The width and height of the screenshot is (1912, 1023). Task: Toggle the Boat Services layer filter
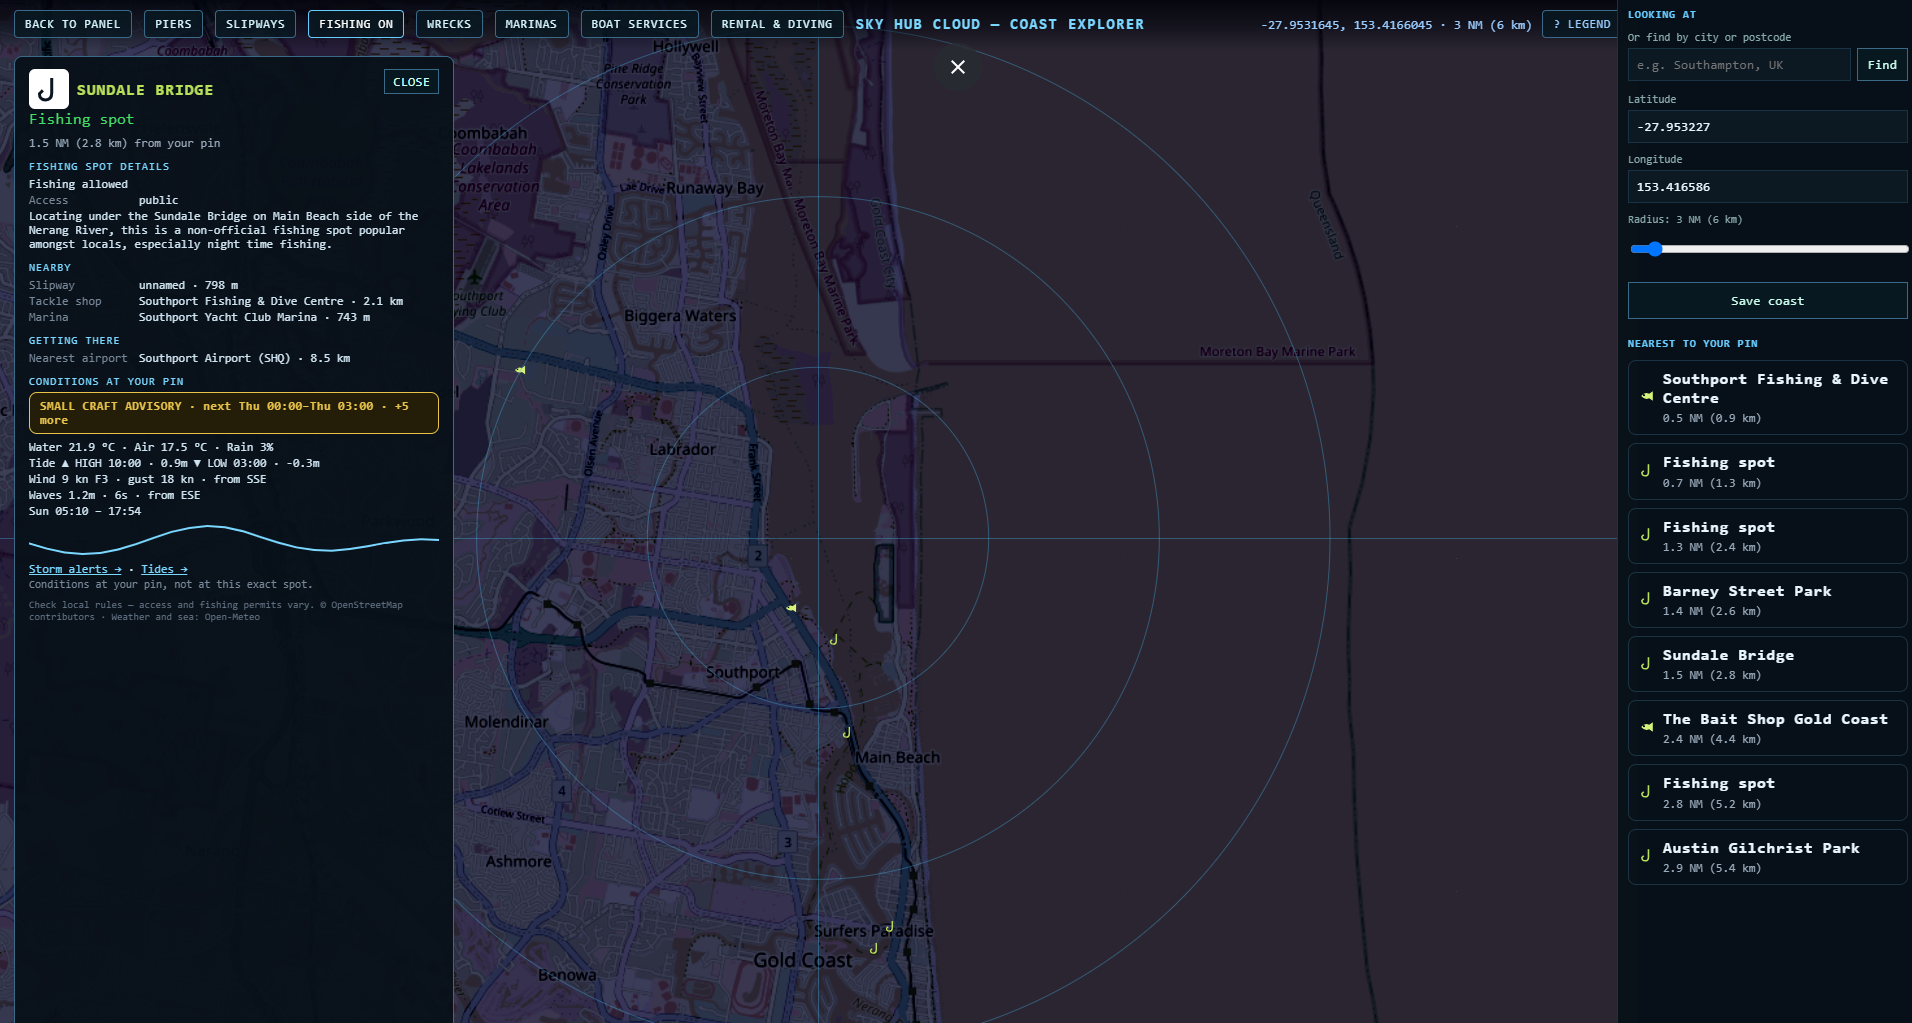pyautogui.click(x=639, y=24)
